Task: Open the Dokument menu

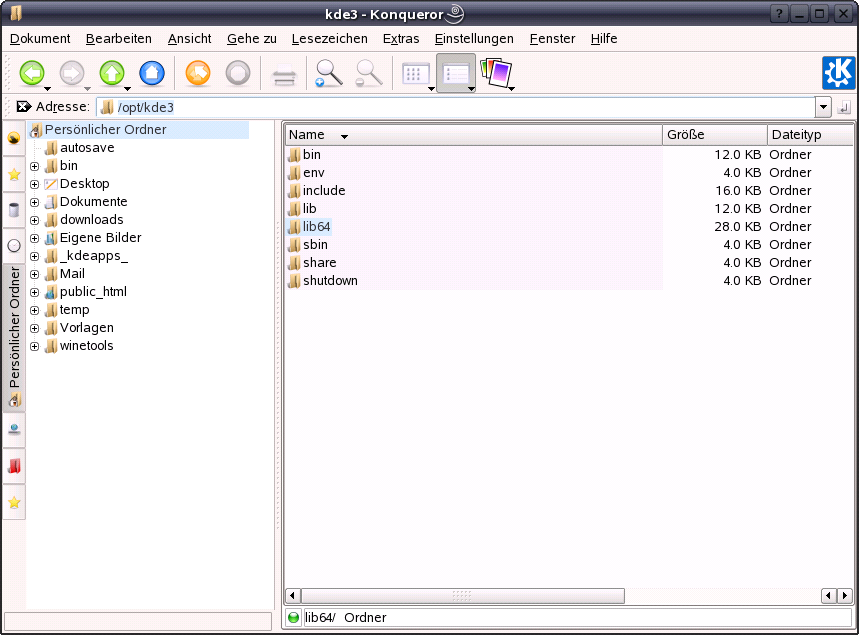Action: [x=40, y=39]
